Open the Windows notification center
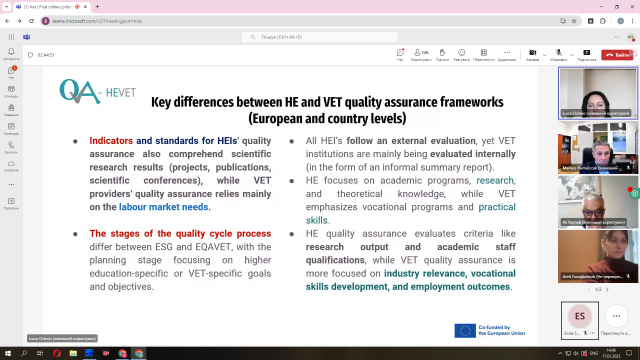The width and height of the screenshot is (640, 360). [x=629, y=353]
